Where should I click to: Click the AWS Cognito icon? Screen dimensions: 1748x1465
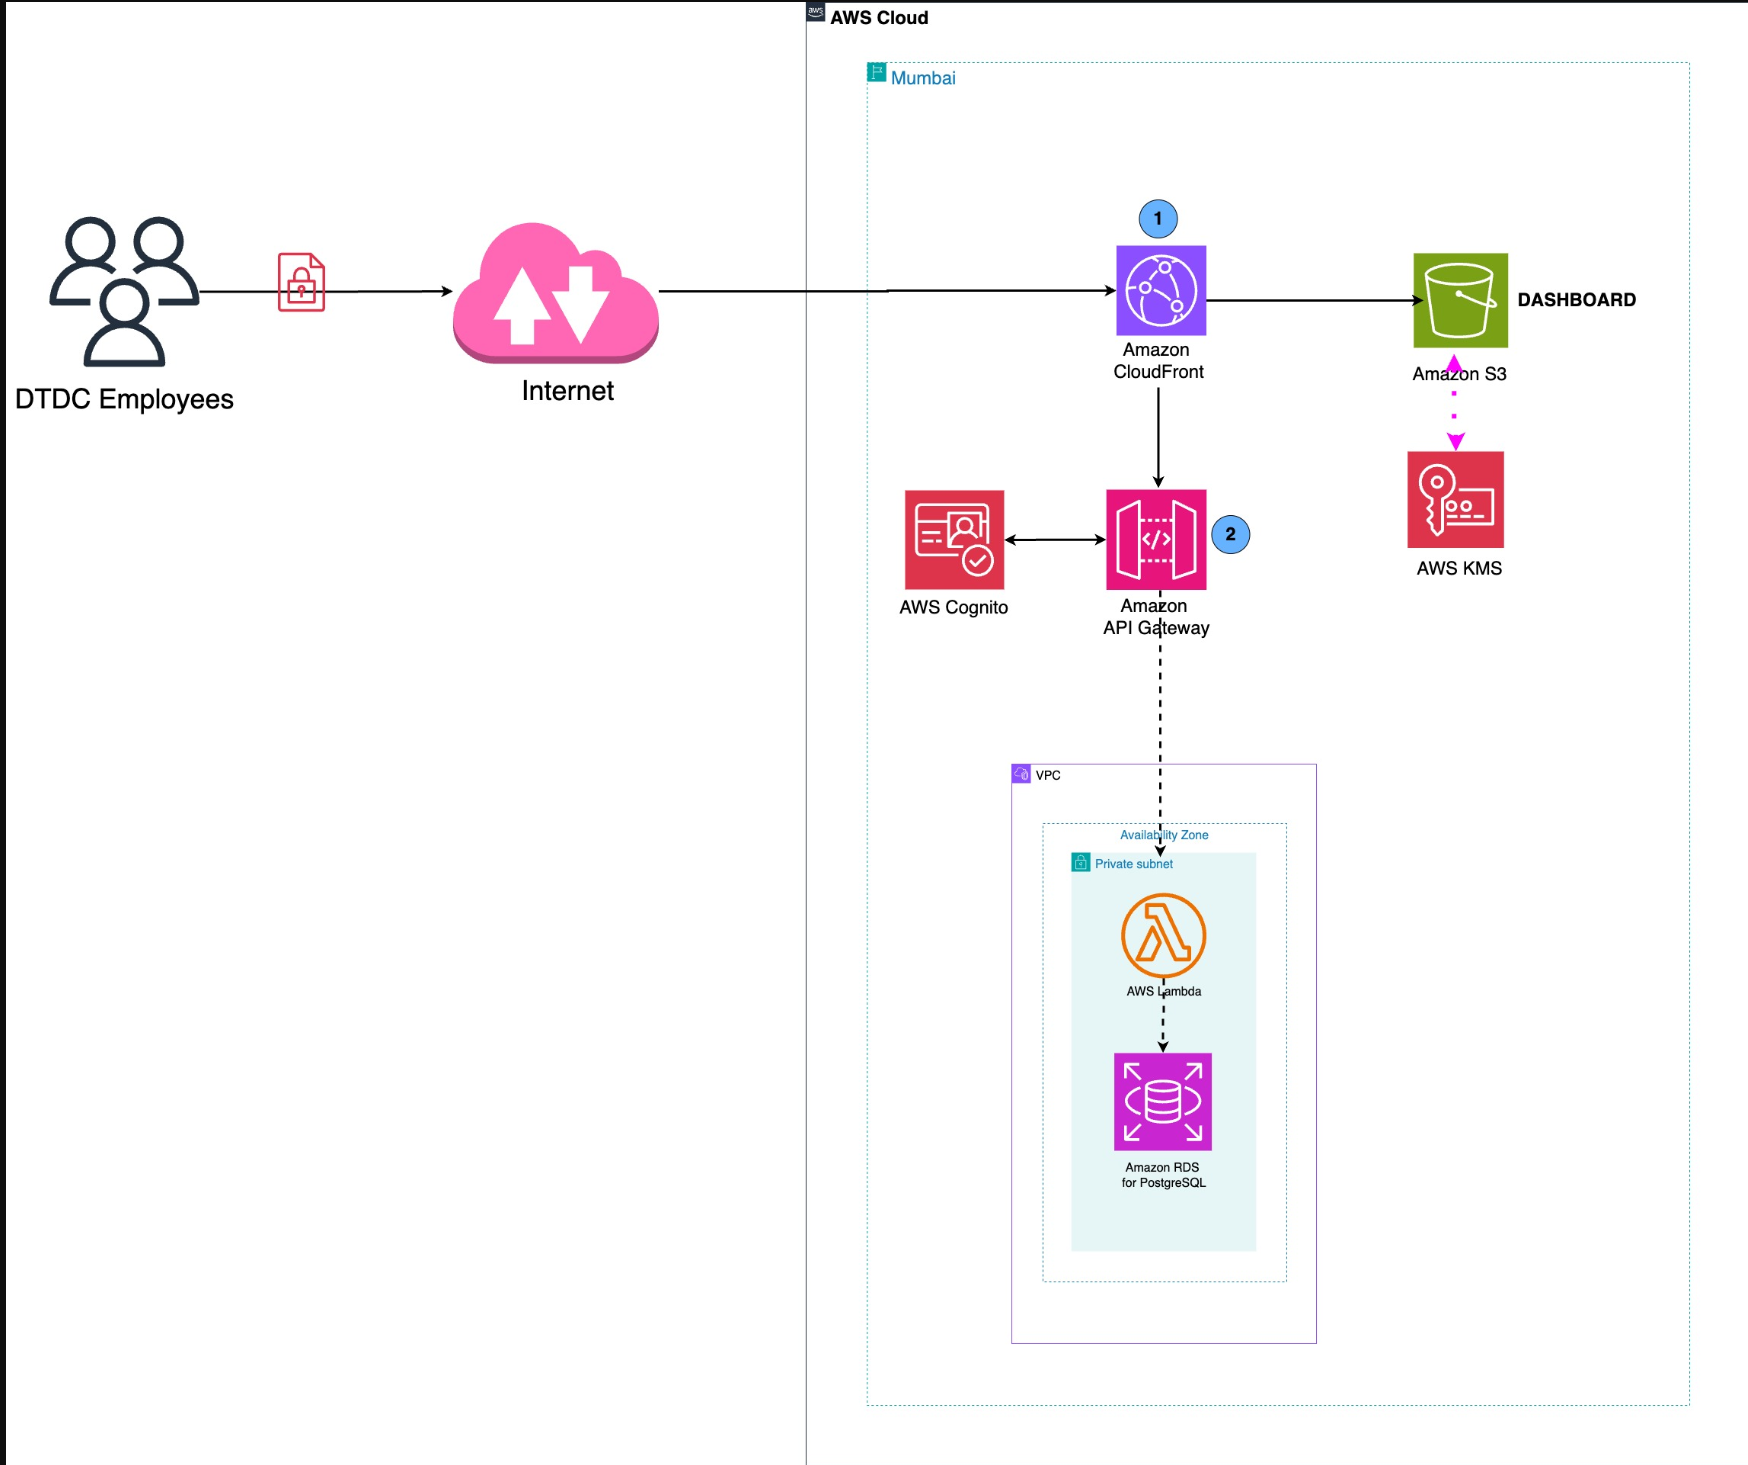954,539
